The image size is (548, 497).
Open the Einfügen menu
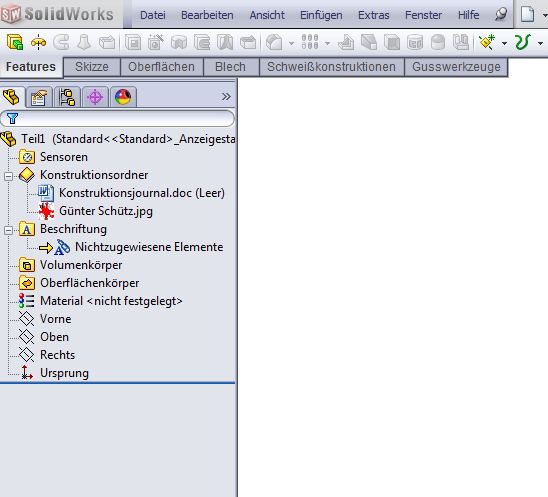point(321,15)
